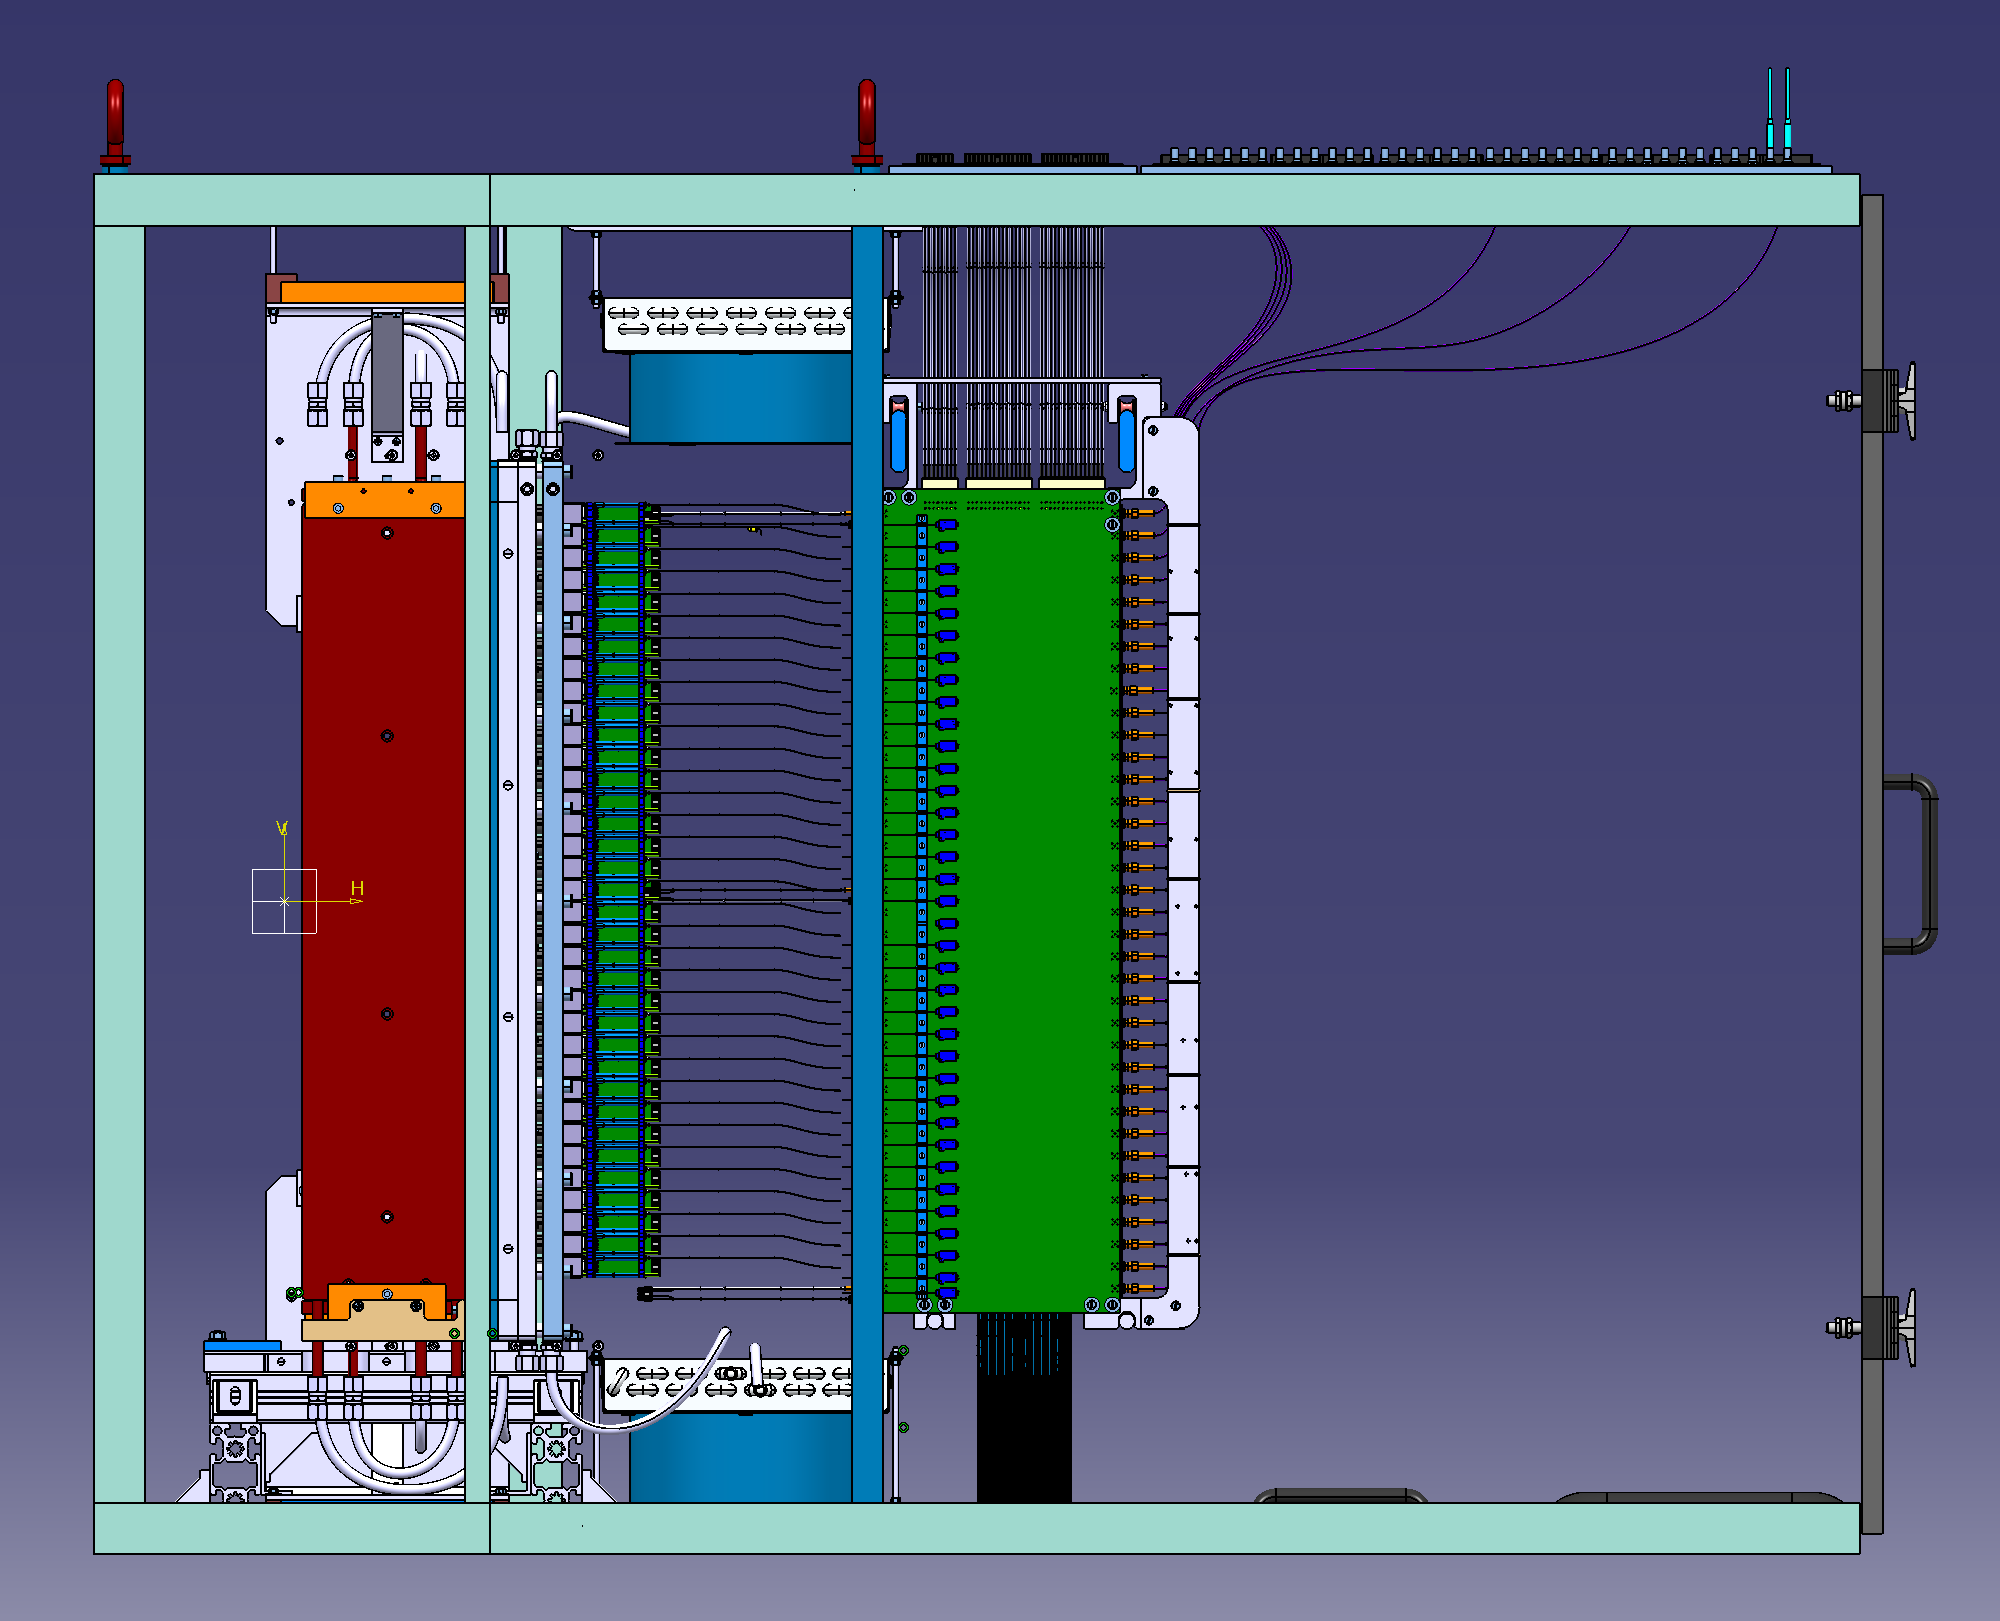The image size is (2000, 1621).
Task: Pick the upper latch on the right door
Action: (1873, 401)
